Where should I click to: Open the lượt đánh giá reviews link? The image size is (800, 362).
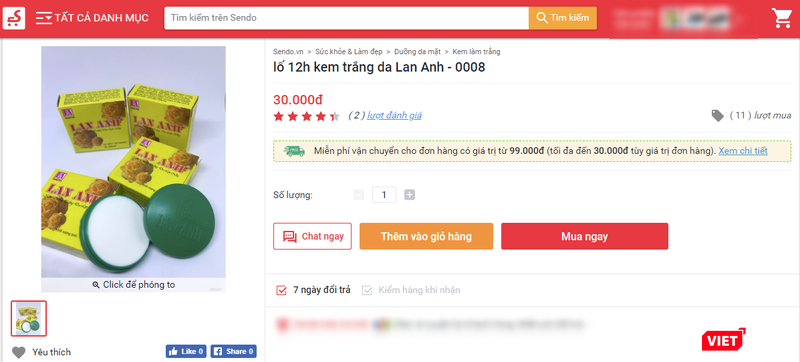coord(394,115)
